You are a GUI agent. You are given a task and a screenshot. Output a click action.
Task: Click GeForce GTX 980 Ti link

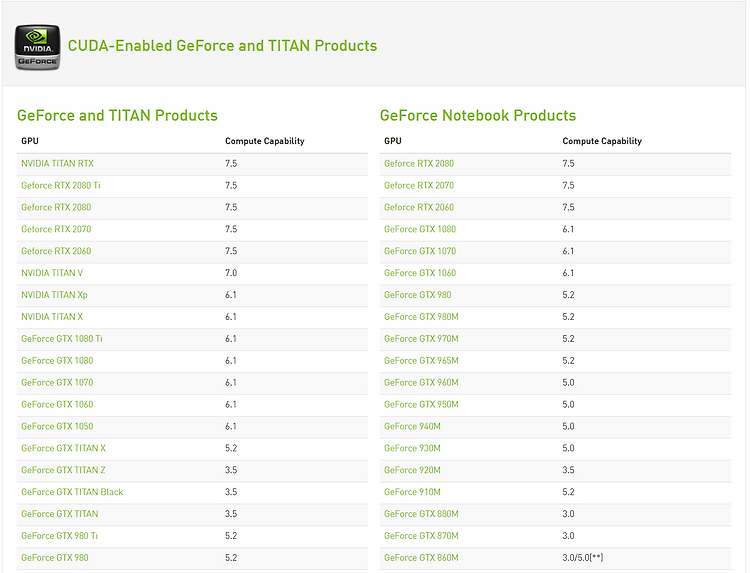(59, 536)
